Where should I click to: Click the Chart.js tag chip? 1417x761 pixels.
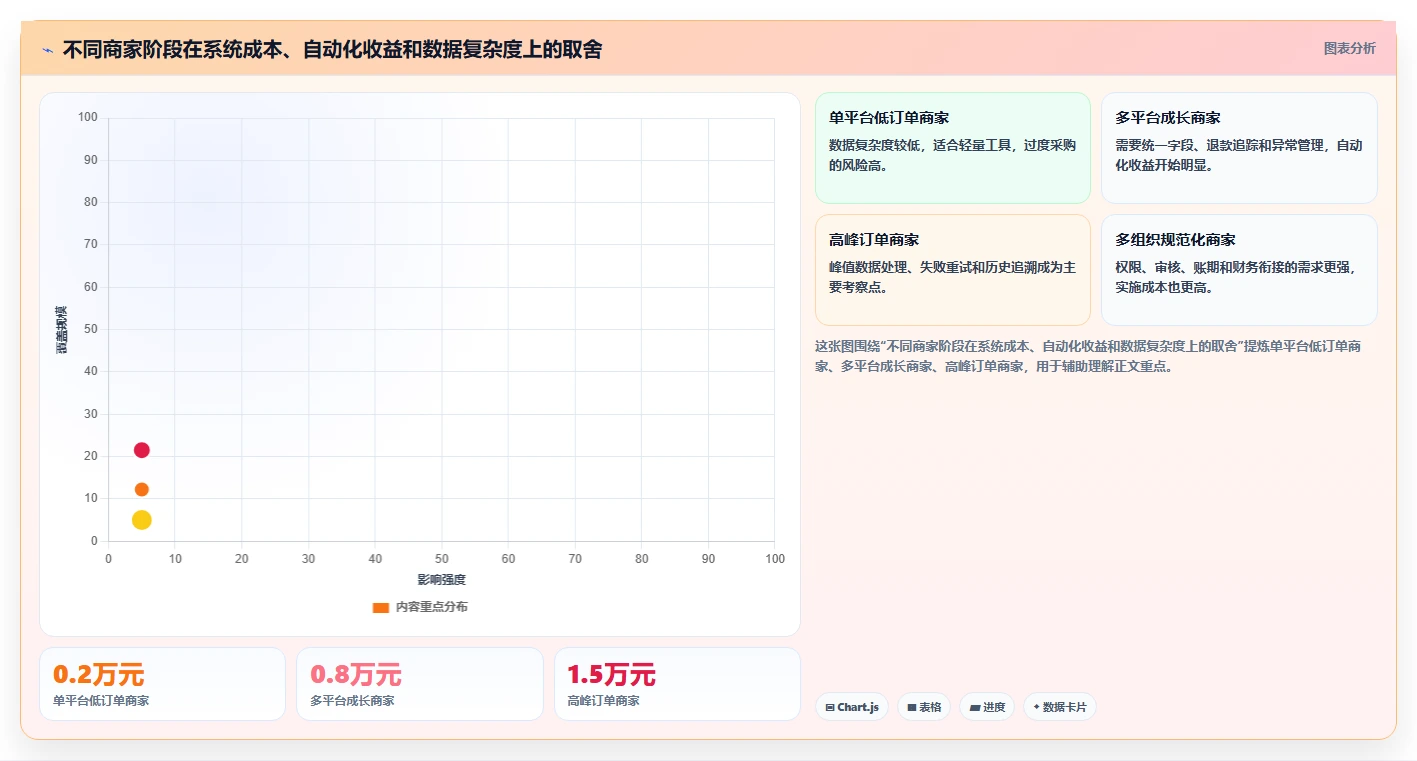(x=852, y=707)
